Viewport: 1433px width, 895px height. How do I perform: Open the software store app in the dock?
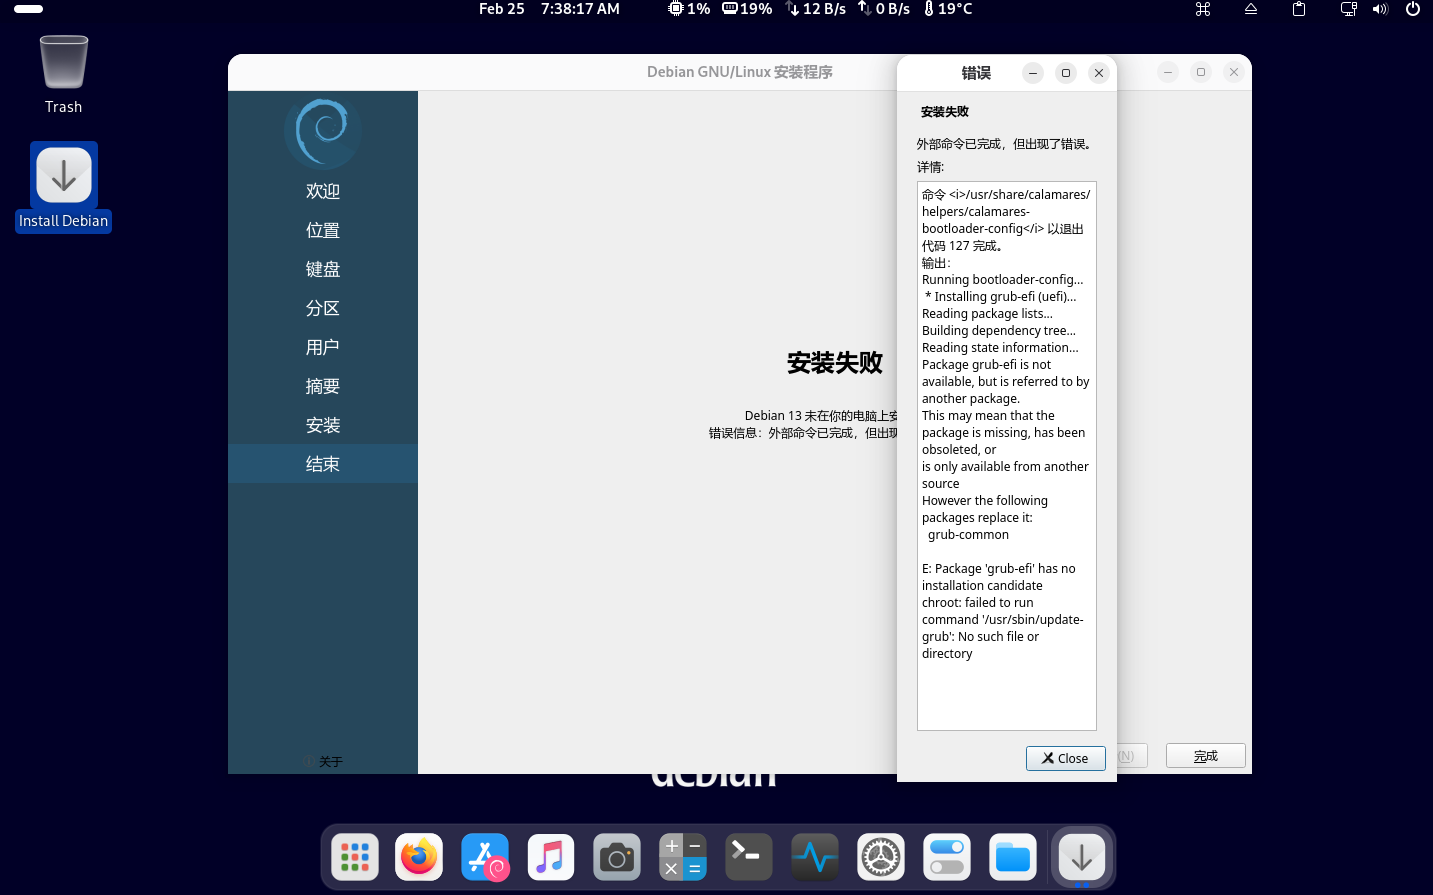(x=485, y=857)
